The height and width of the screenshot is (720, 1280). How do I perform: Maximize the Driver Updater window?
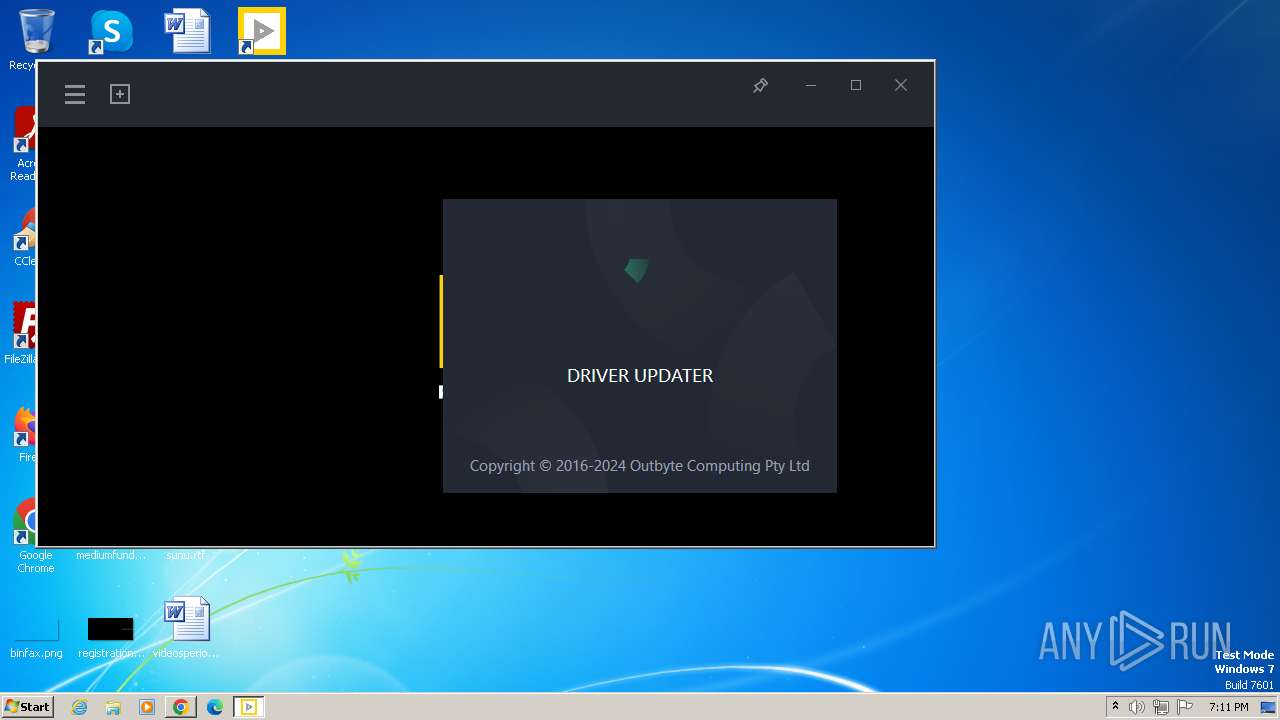[x=856, y=86]
